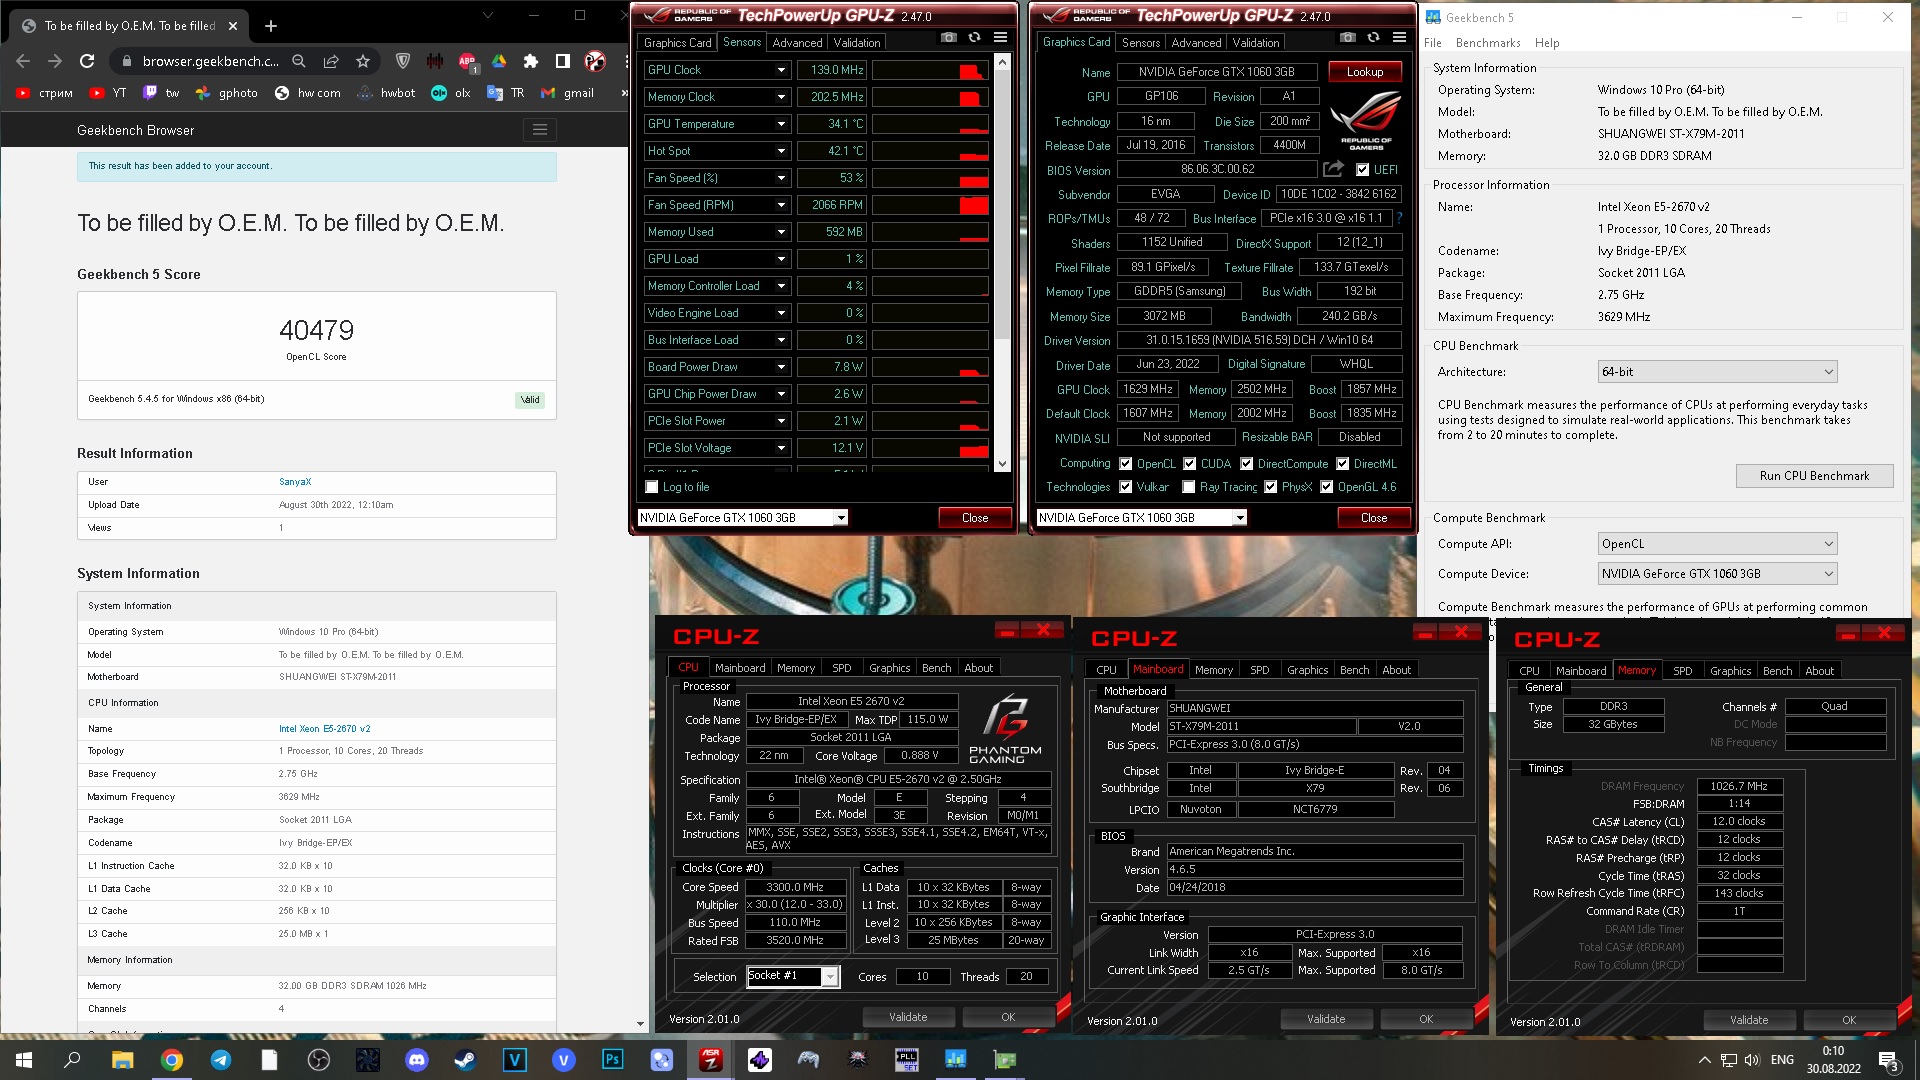Viewport: 1920px width, 1080px height.
Task: Open Telegram from the taskbar
Action: tap(221, 1060)
